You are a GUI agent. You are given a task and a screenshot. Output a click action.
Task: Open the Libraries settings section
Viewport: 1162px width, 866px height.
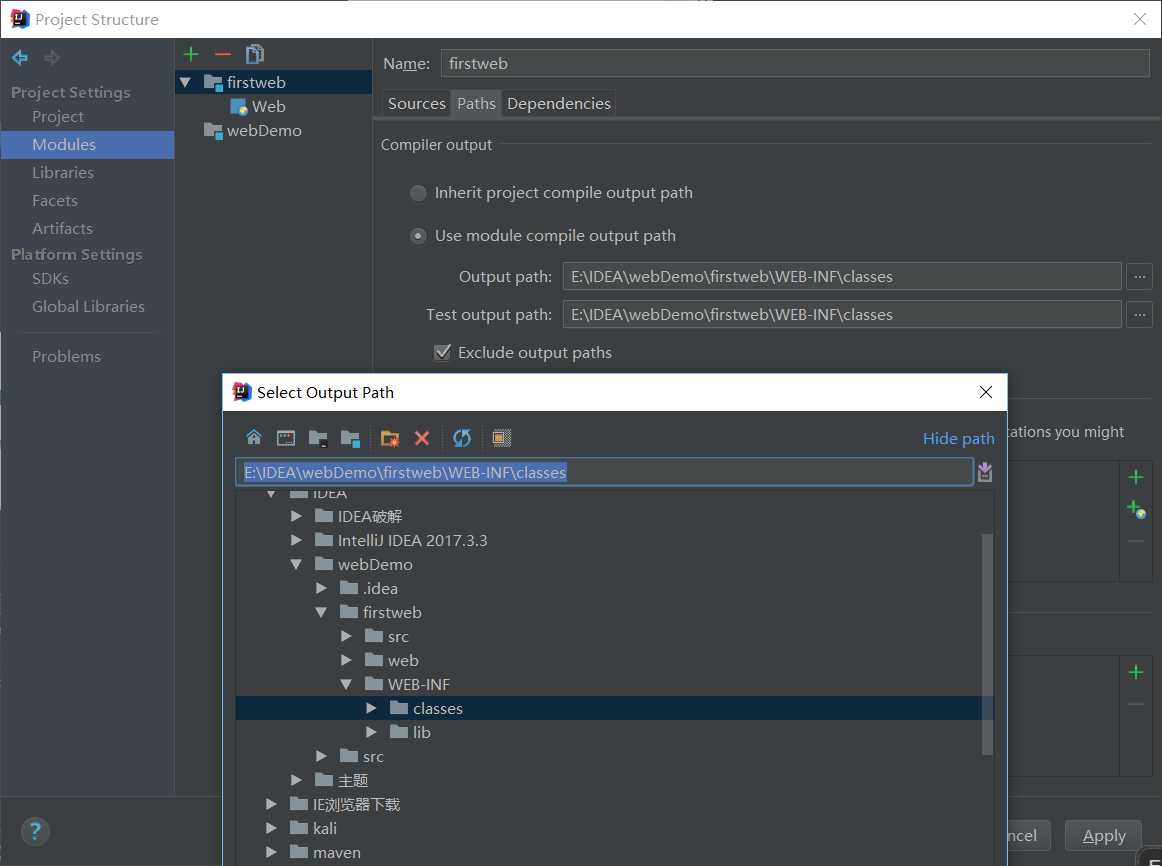63,173
